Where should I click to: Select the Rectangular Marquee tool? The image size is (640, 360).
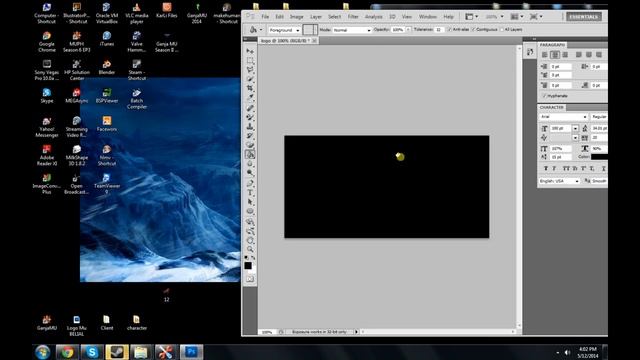coord(250,60)
